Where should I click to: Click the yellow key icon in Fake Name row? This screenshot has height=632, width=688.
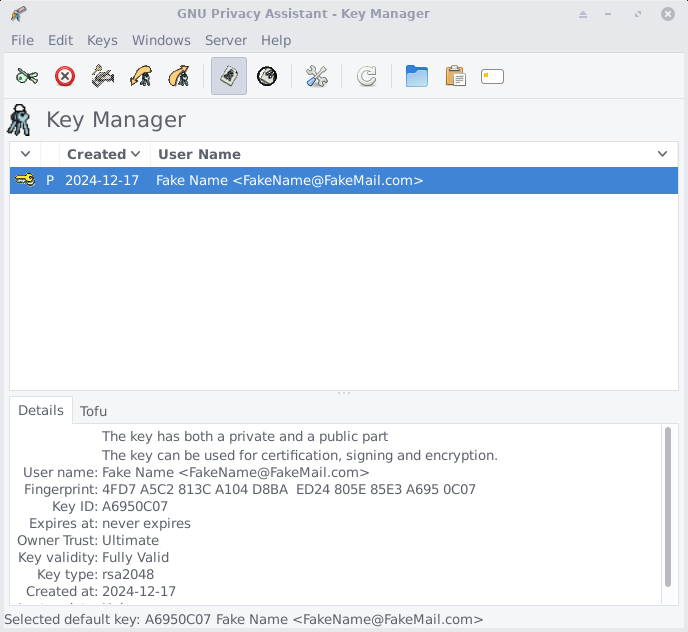(25, 180)
